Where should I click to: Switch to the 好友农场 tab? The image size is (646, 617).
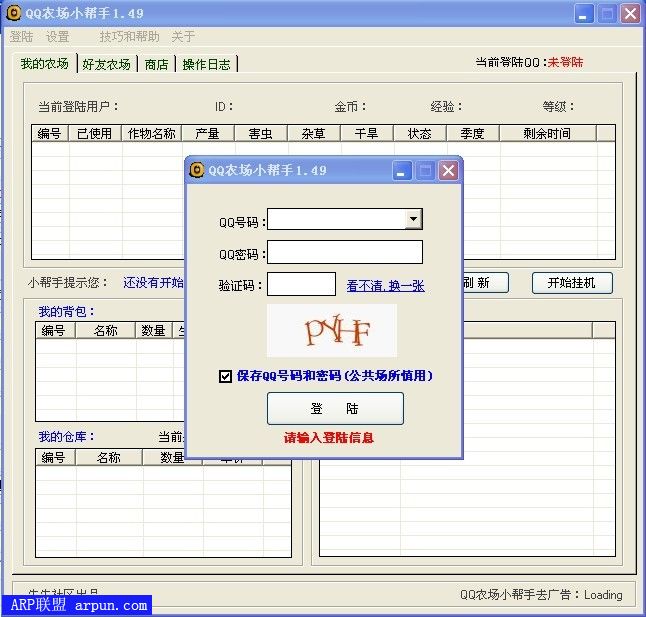[x=106, y=64]
